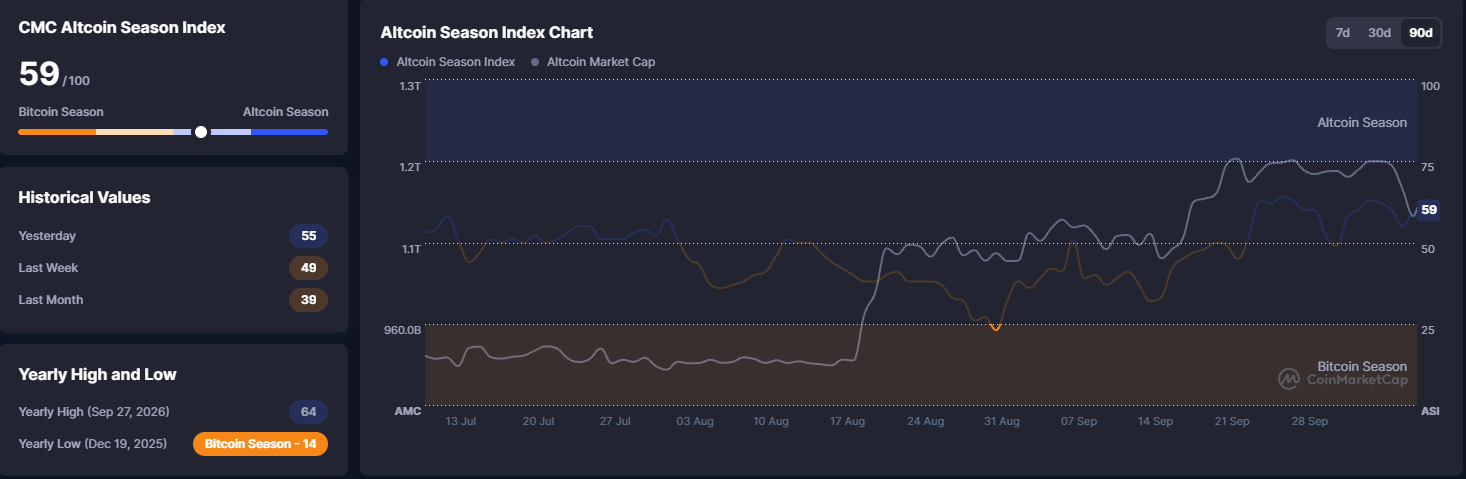Click the ASI axis label
Screen dimensions: 1466x479
coord(1429,411)
